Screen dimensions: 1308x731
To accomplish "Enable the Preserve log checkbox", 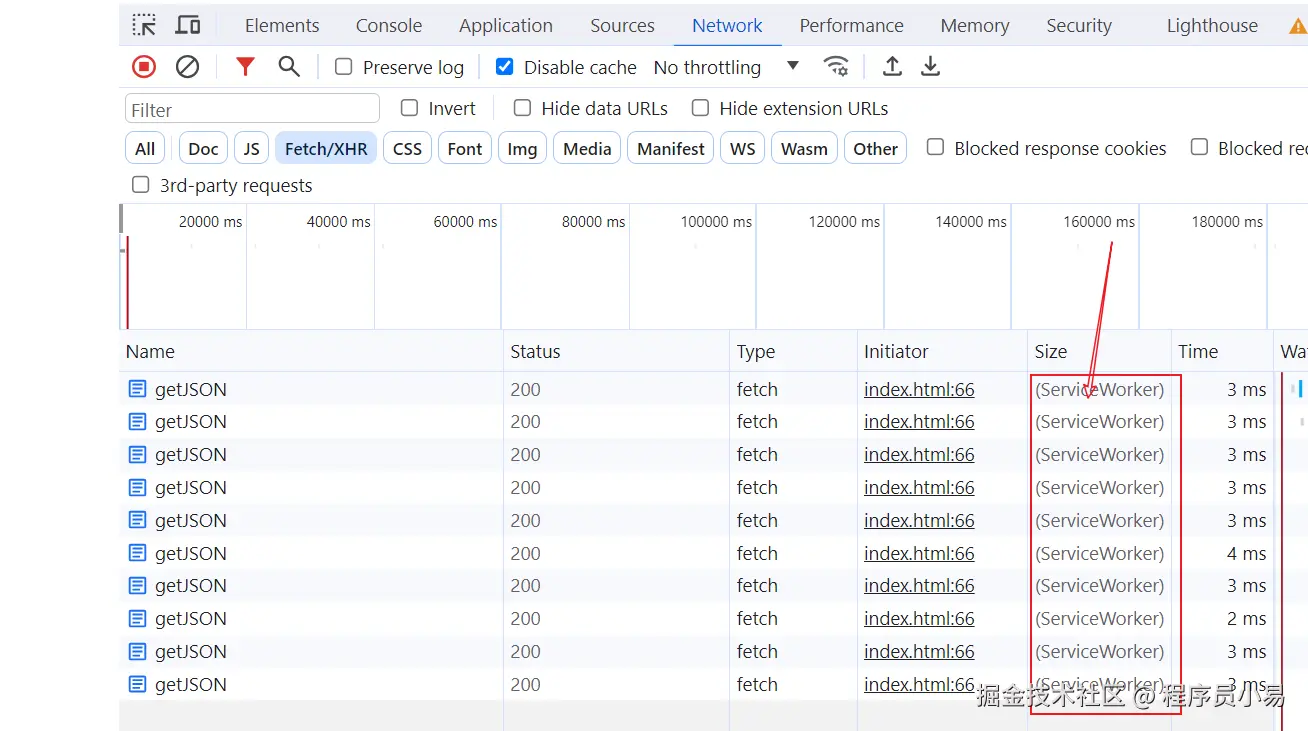I will pyautogui.click(x=344, y=67).
